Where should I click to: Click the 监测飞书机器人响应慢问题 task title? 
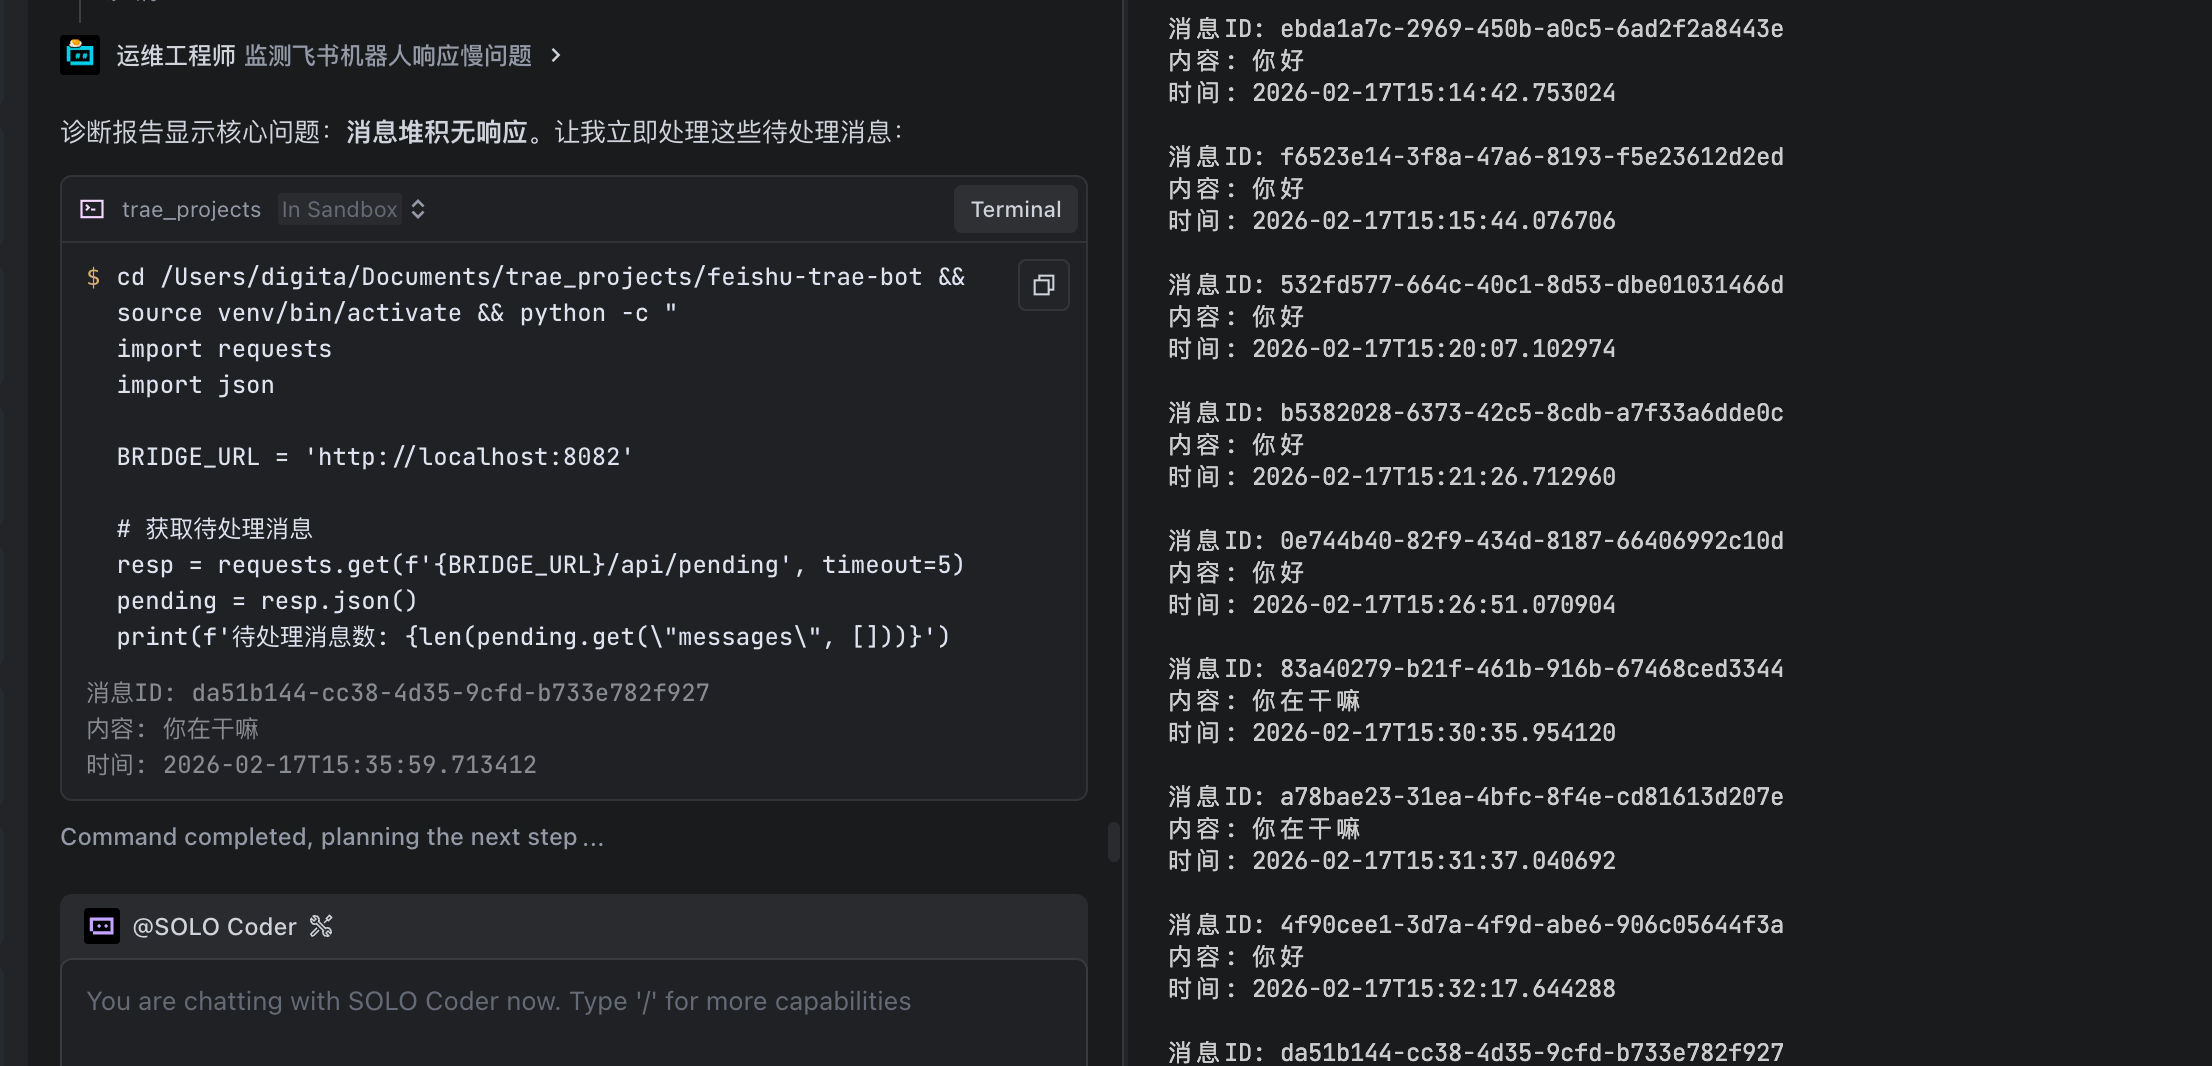[x=388, y=56]
